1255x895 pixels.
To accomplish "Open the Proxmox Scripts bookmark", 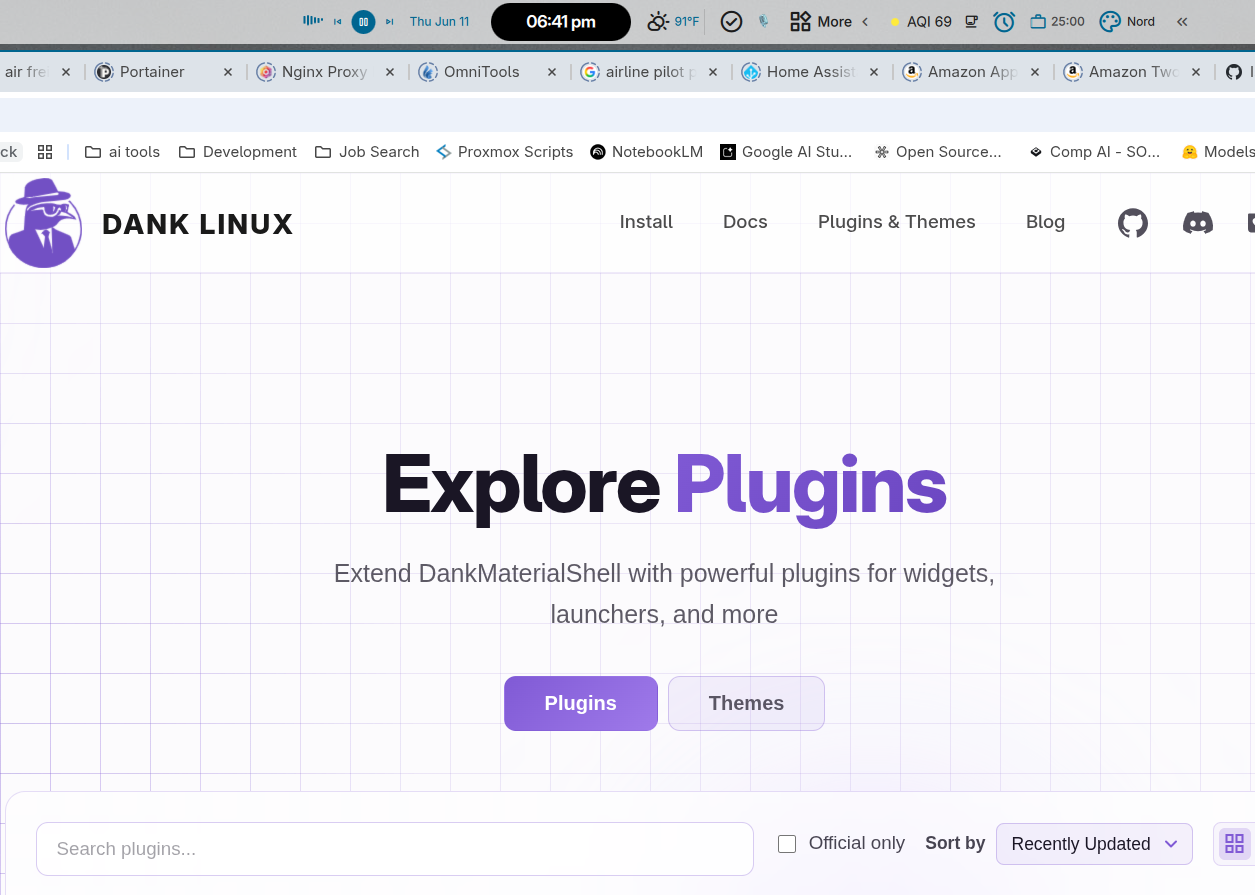I will [505, 152].
